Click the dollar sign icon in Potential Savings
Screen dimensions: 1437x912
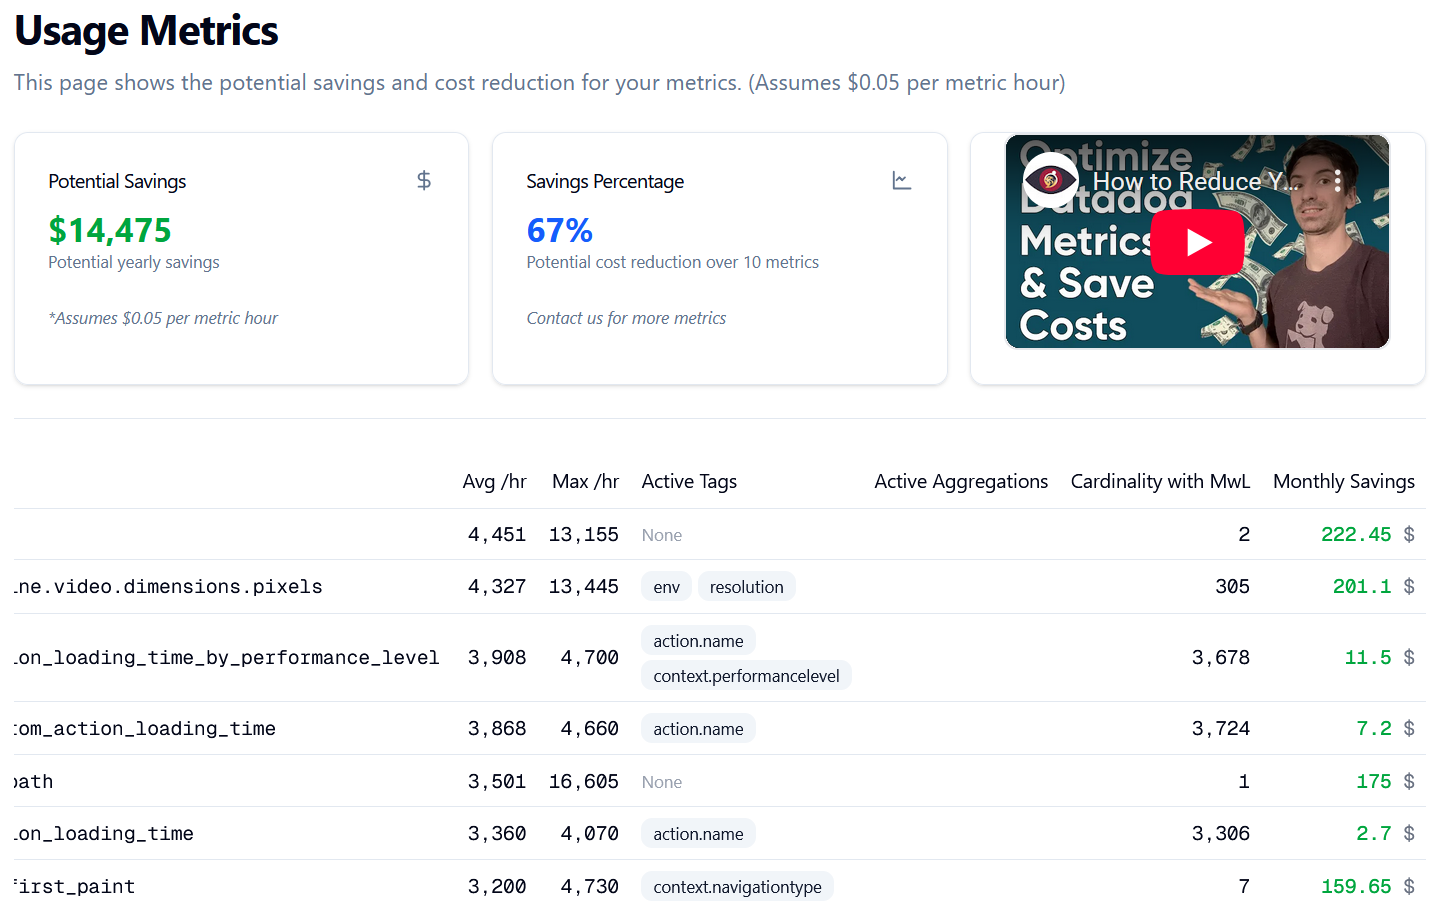pyautogui.click(x=424, y=181)
